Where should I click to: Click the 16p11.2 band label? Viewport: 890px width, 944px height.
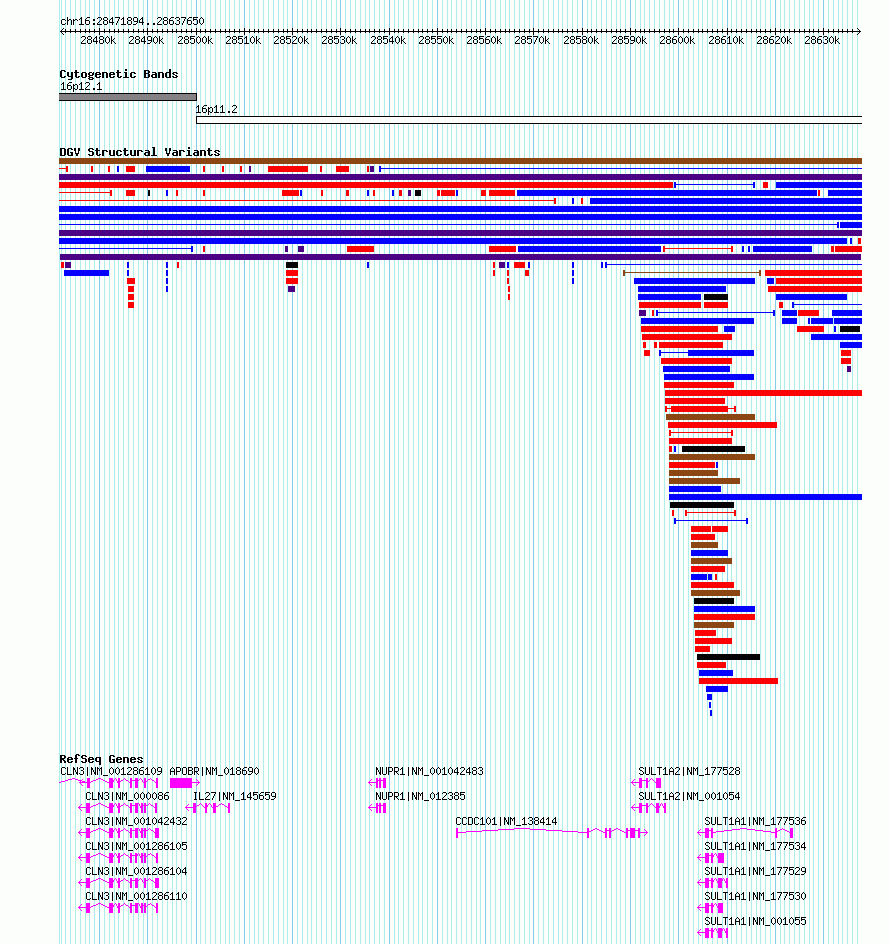coord(216,110)
